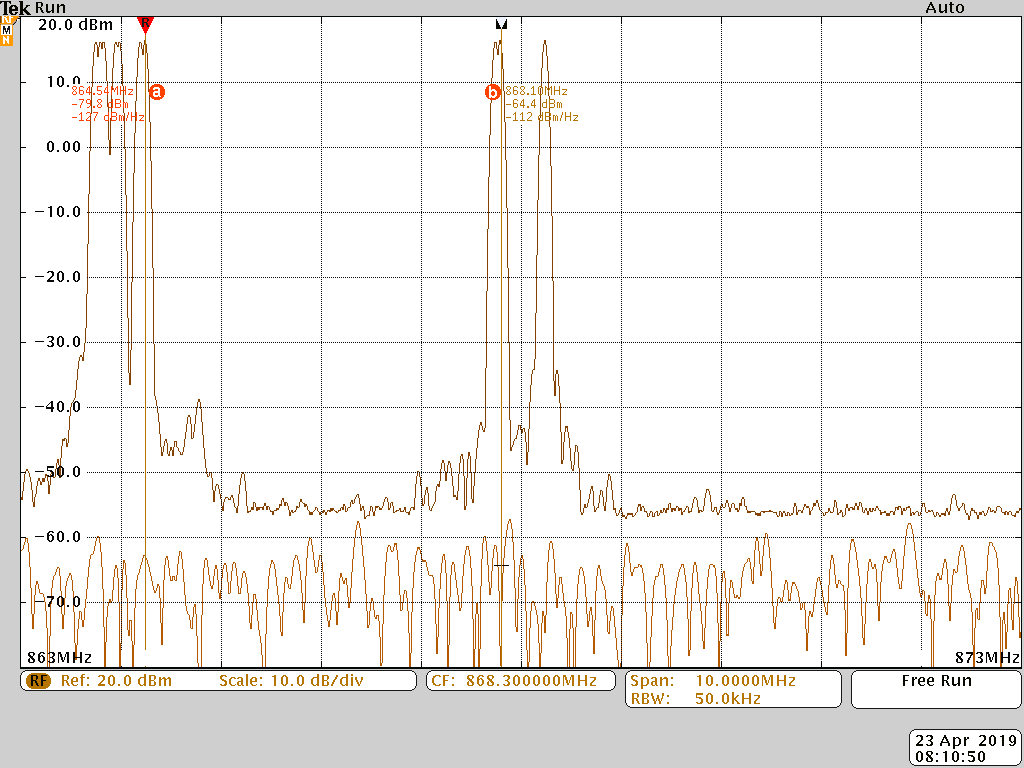Viewport: 1024px width, 768px height.
Task: Click the CF 868.300000MHz center frequency box
Action: pyautogui.click(x=520, y=681)
